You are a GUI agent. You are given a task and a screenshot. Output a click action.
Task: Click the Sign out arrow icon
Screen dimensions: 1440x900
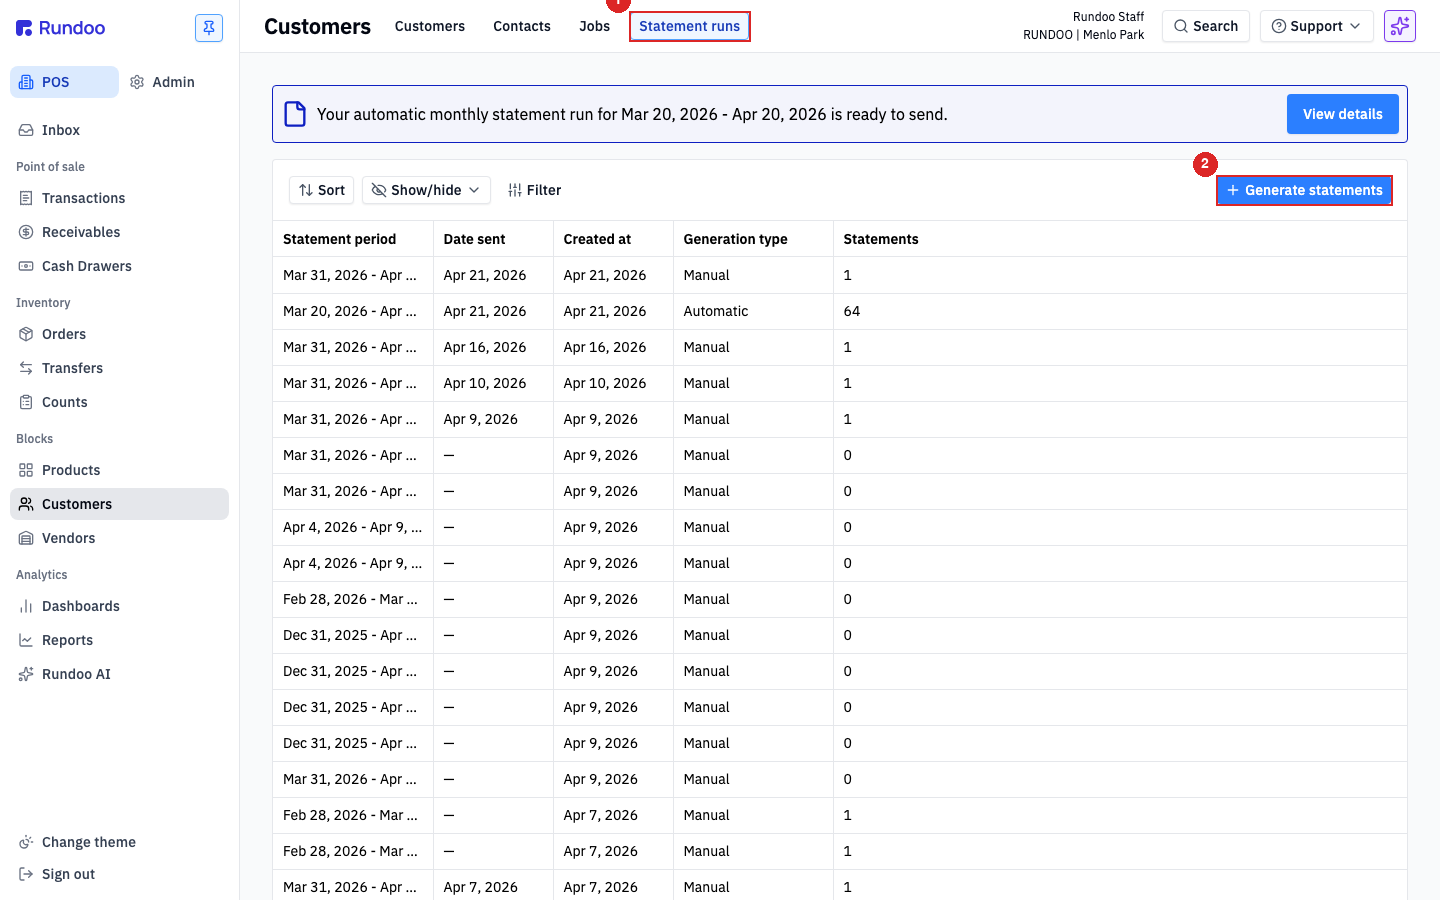[26, 874]
